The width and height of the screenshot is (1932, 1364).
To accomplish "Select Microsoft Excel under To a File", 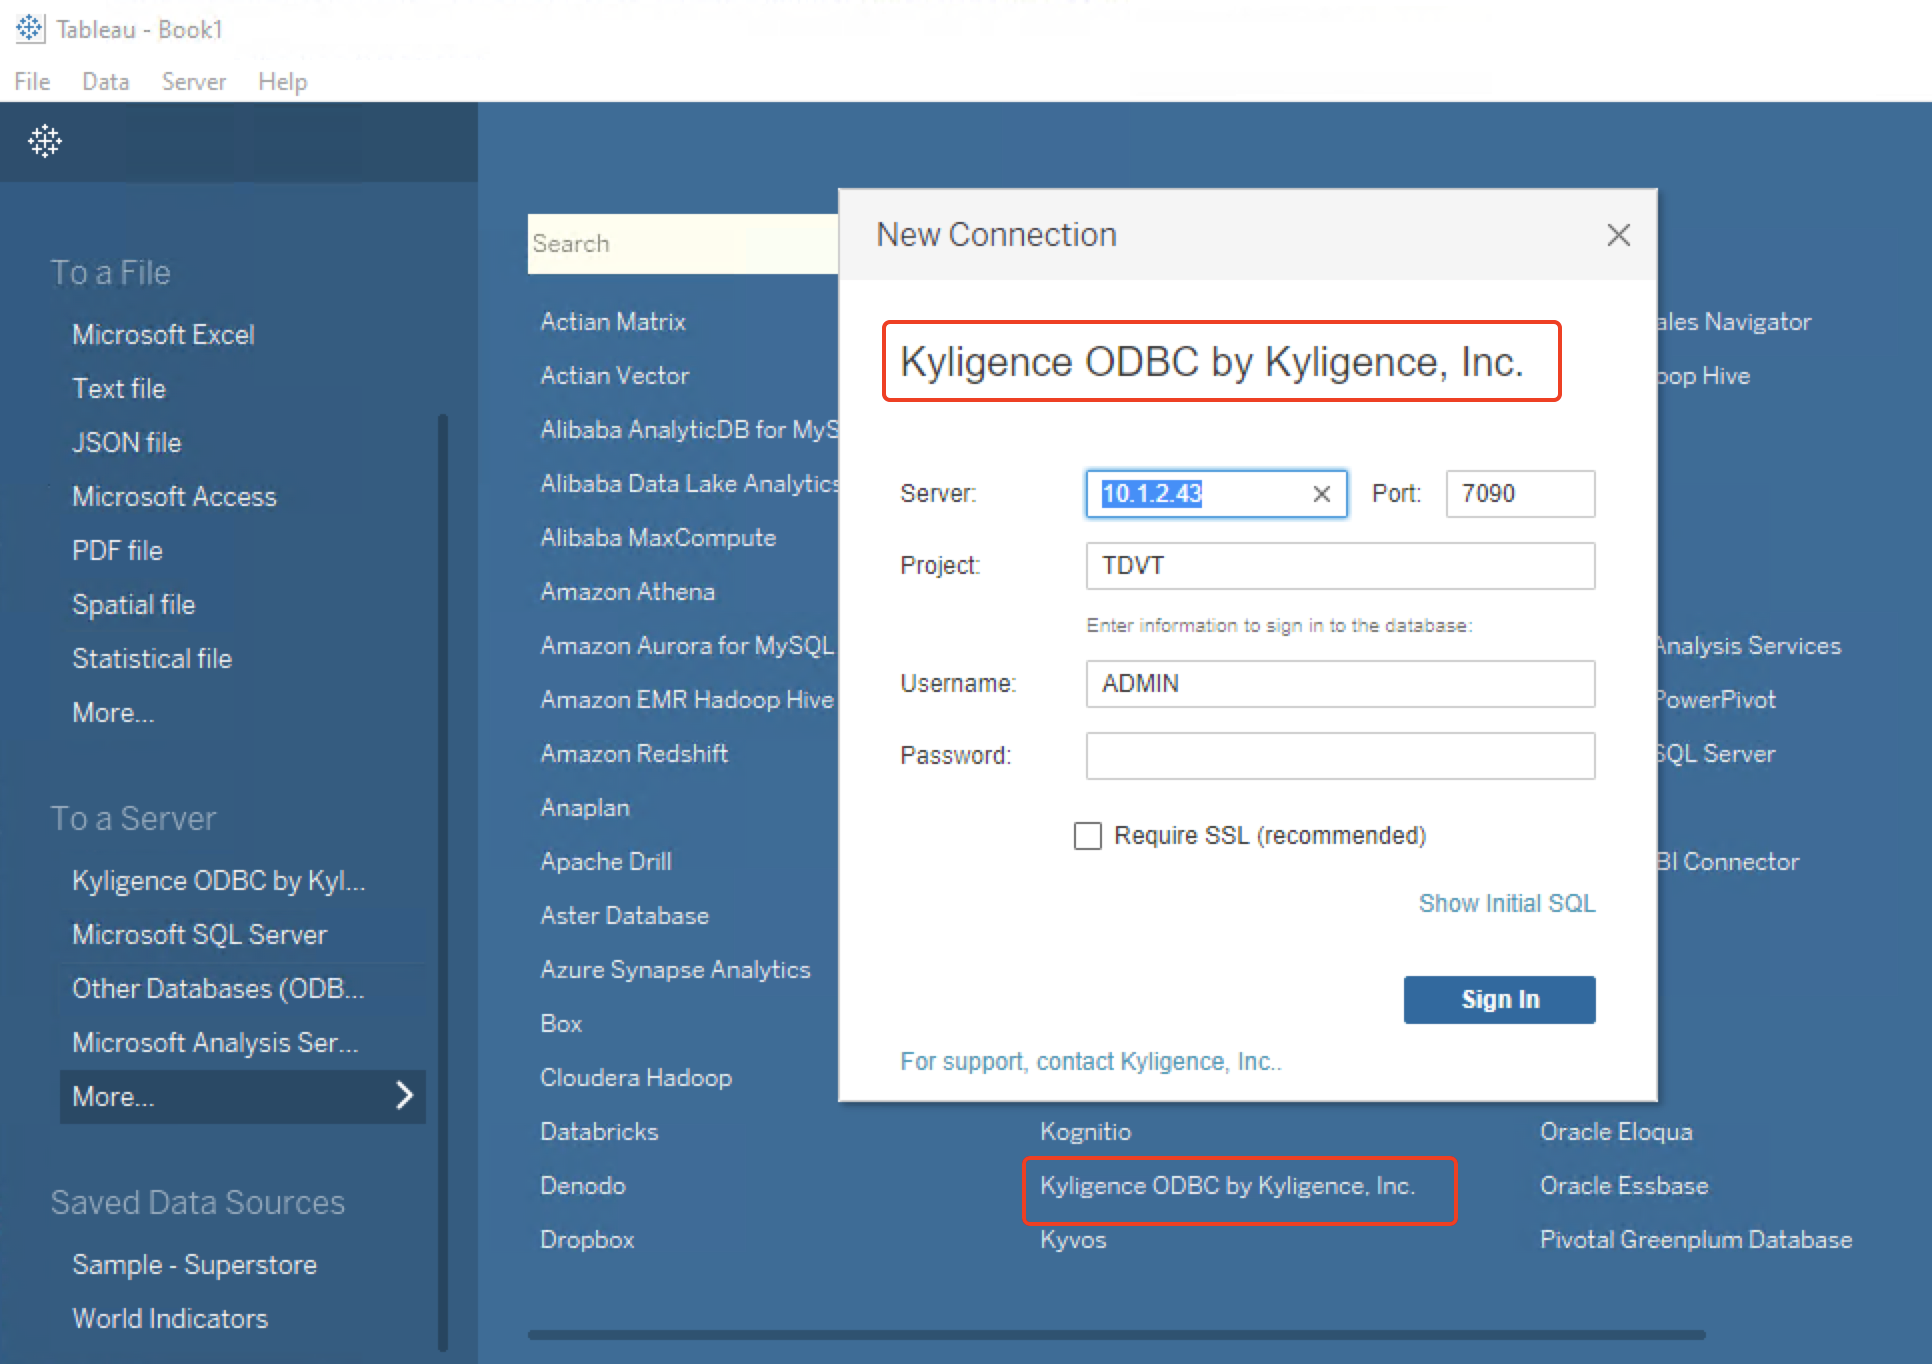I will 163,334.
